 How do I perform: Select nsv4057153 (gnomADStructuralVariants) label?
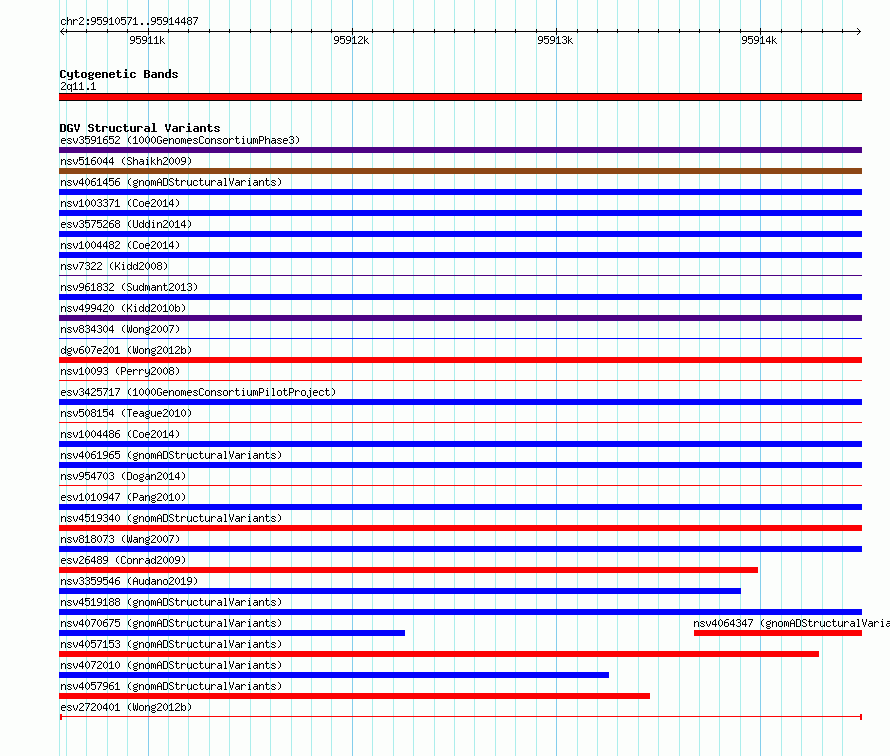tap(171, 644)
